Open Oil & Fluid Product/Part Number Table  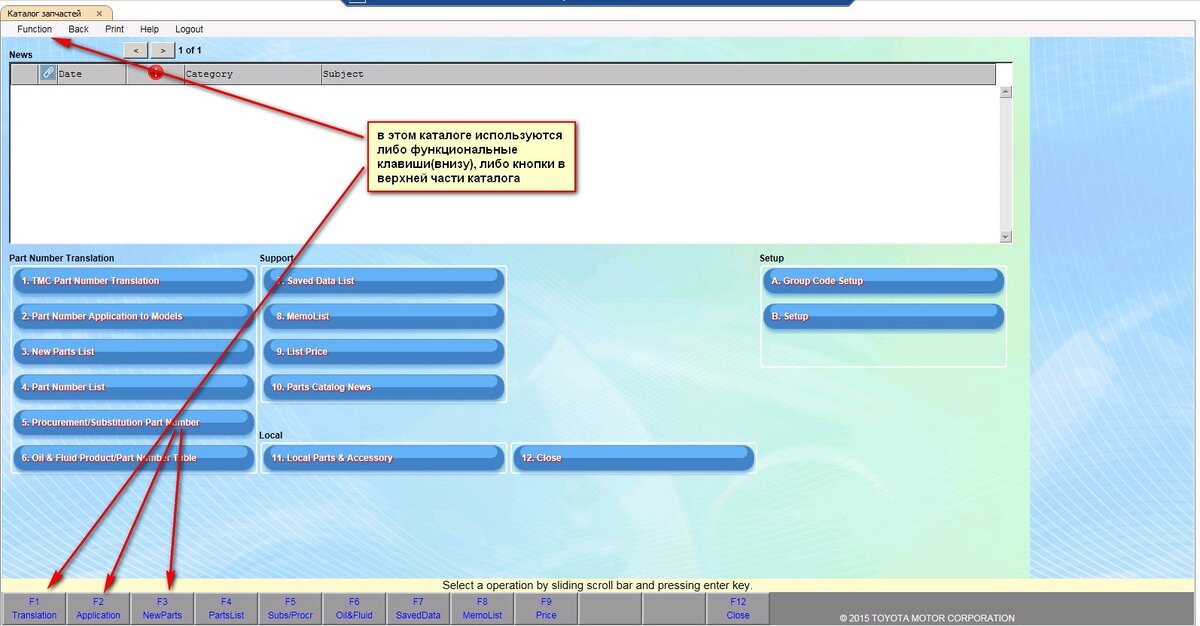point(134,458)
